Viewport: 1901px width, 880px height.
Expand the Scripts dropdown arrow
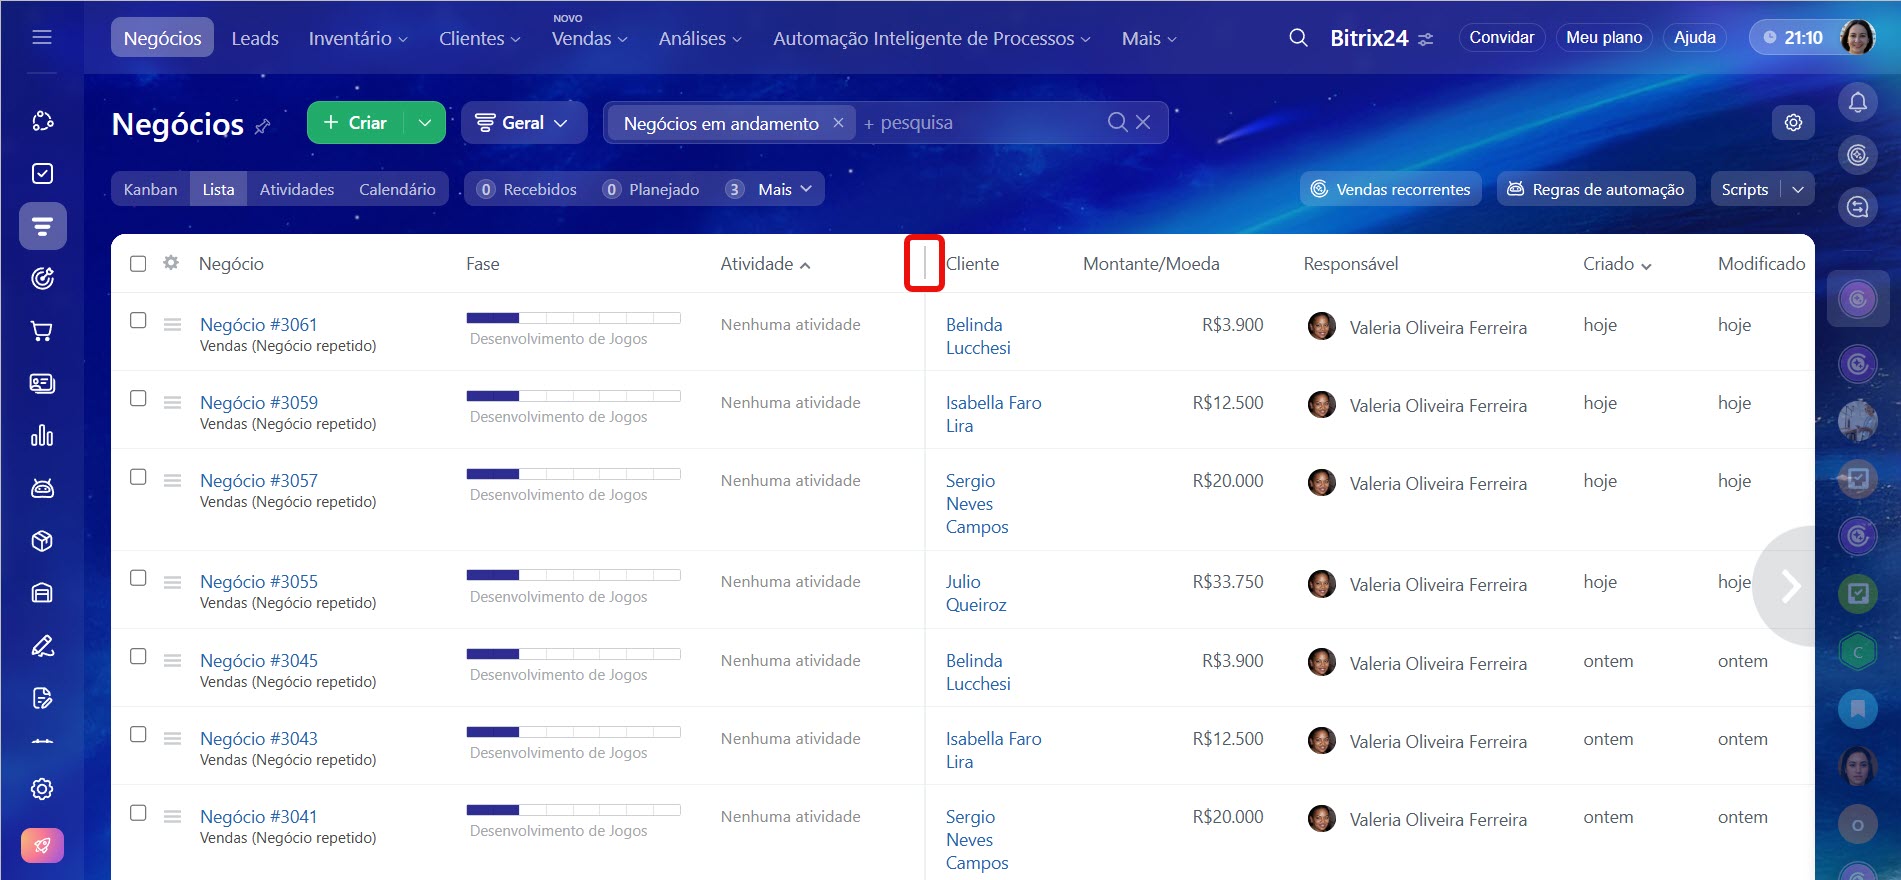[1797, 189]
